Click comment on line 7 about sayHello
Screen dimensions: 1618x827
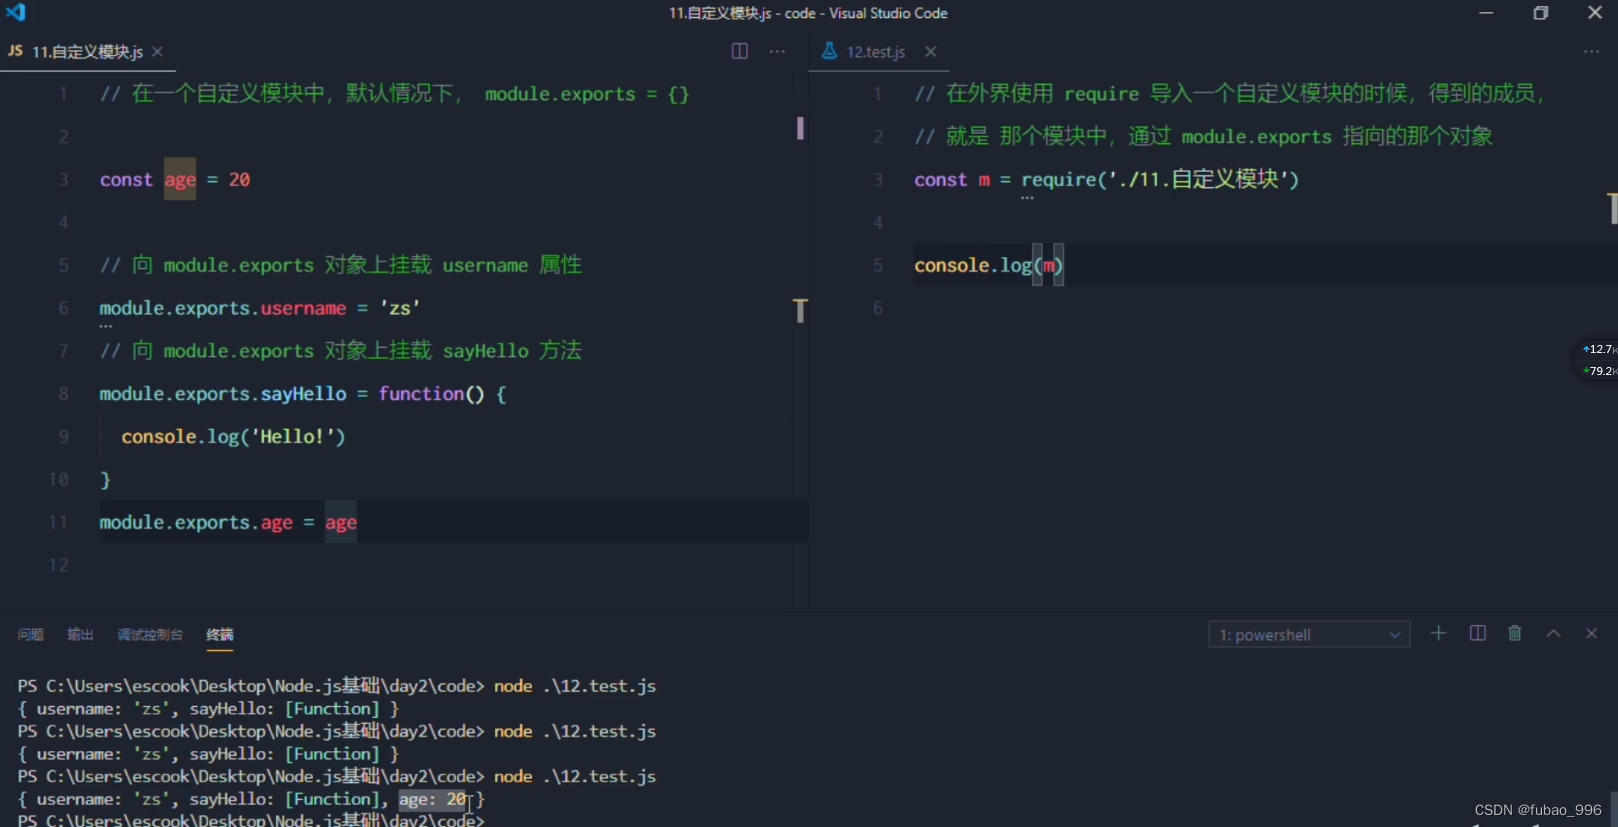pyautogui.click(x=340, y=351)
